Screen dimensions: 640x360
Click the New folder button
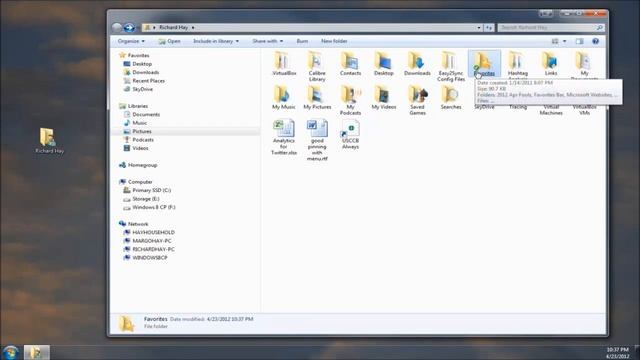click(x=334, y=41)
